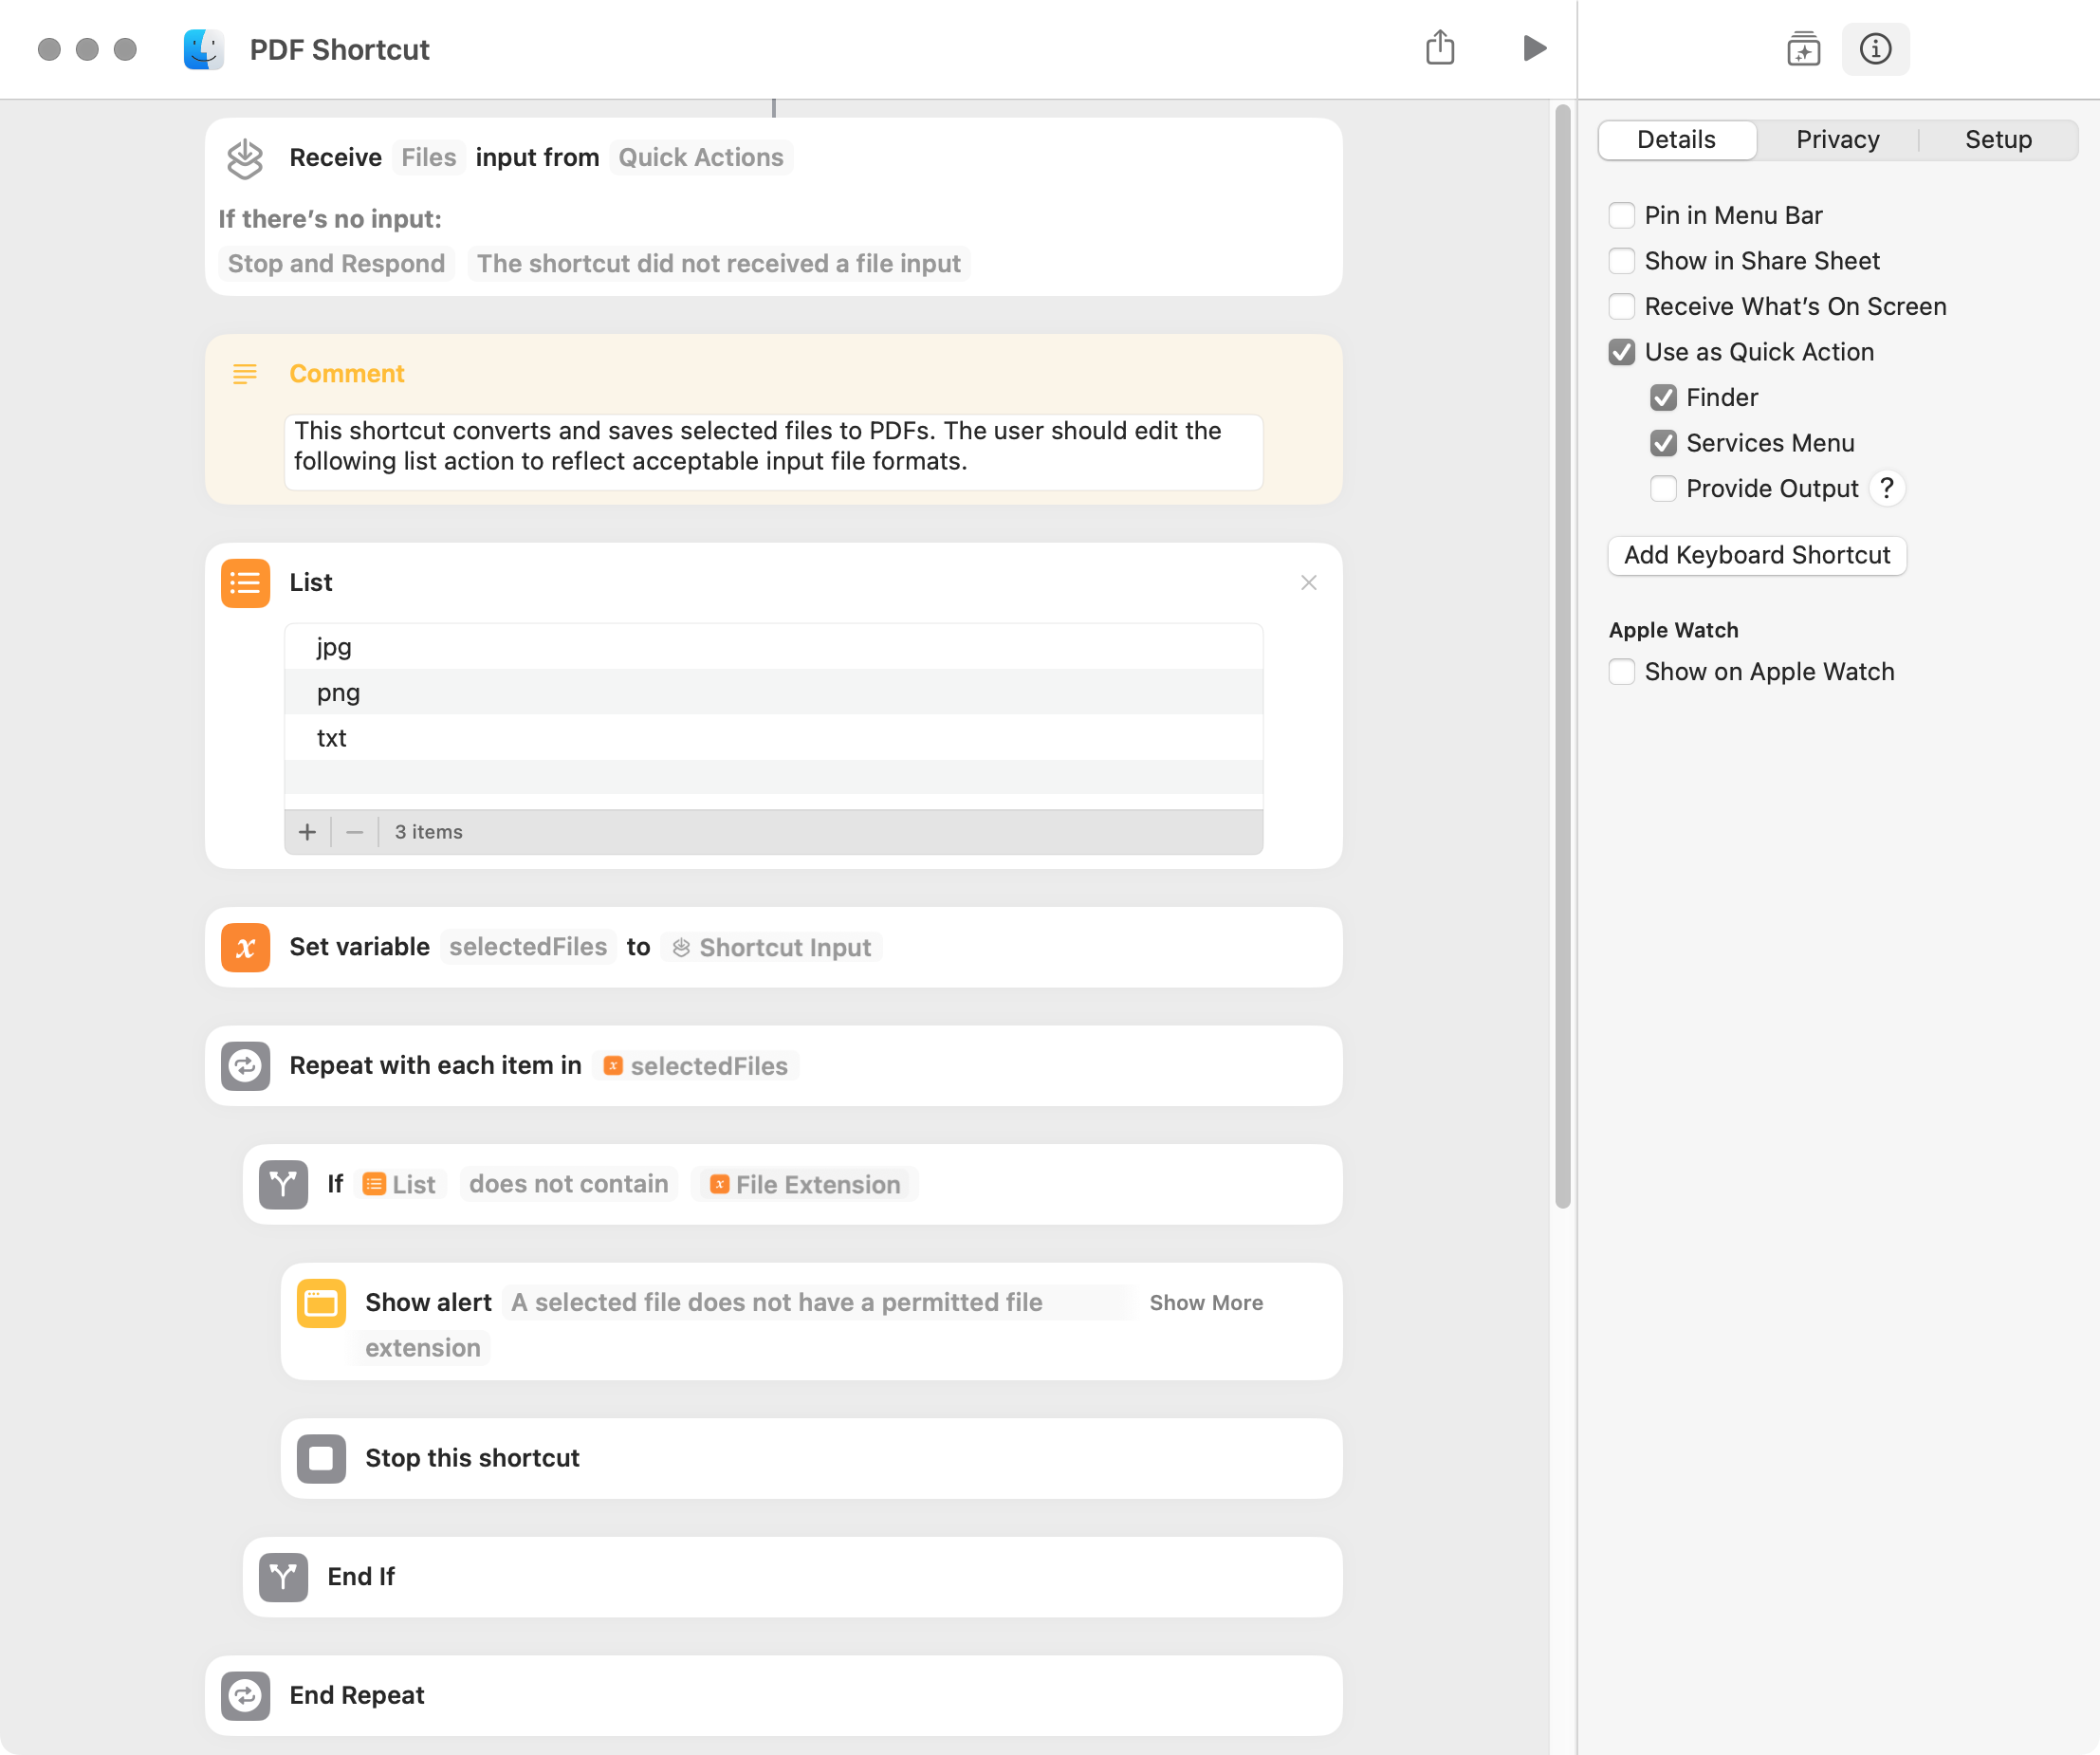Change the does not contain condition

568,1184
